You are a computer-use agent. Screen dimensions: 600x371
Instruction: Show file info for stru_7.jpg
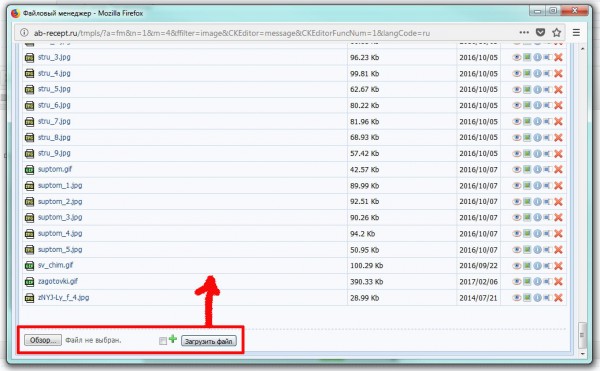(x=537, y=122)
